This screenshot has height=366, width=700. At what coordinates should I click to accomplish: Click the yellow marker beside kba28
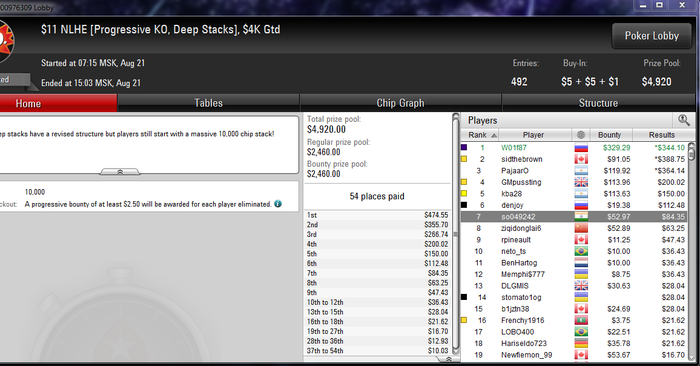(x=464, y=193)
